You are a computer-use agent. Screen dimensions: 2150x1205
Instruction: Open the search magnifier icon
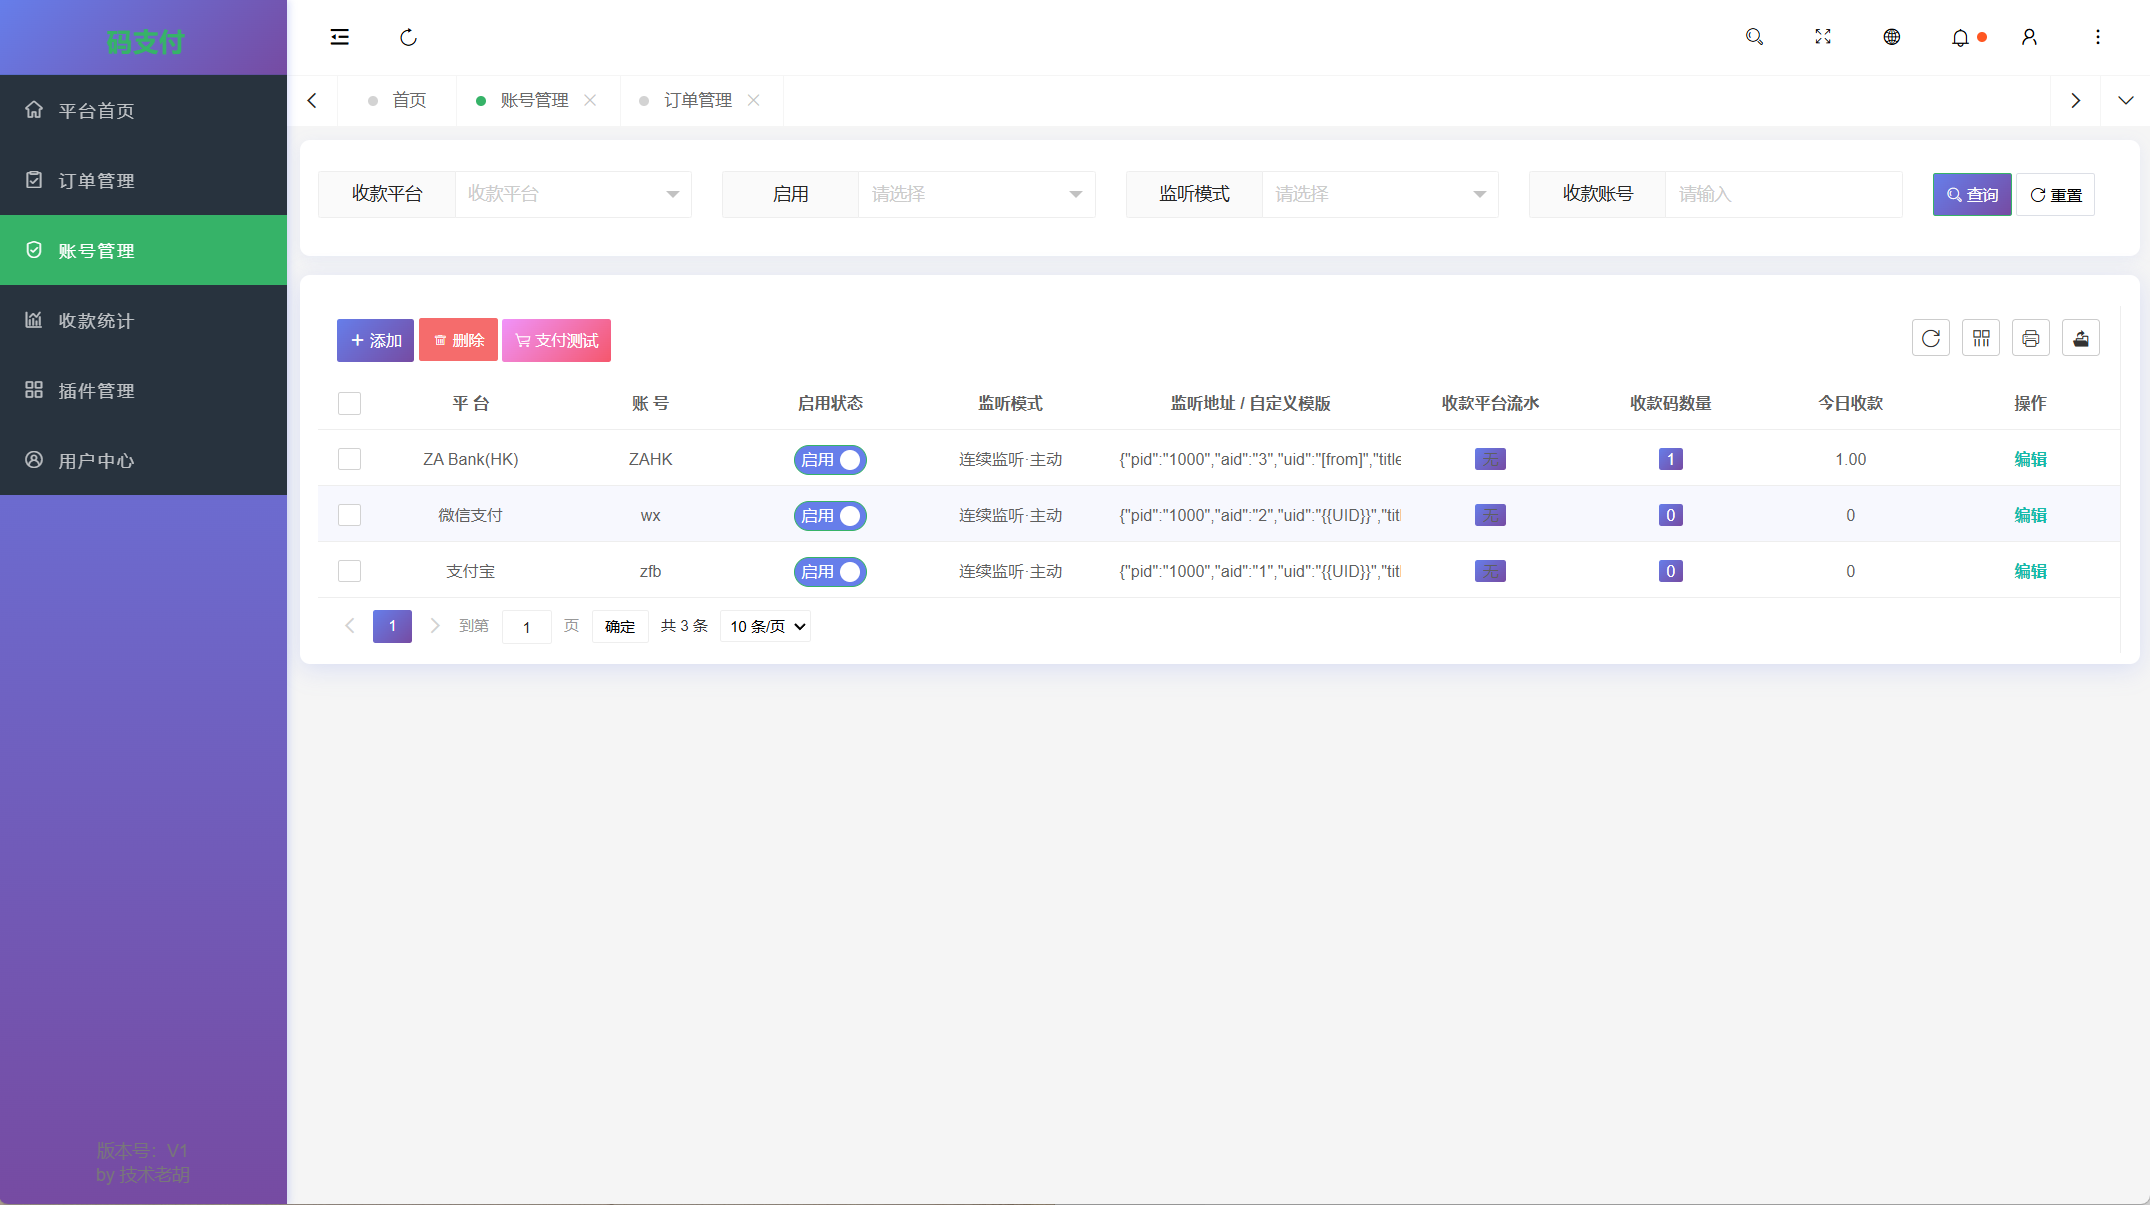(1754, 37)
